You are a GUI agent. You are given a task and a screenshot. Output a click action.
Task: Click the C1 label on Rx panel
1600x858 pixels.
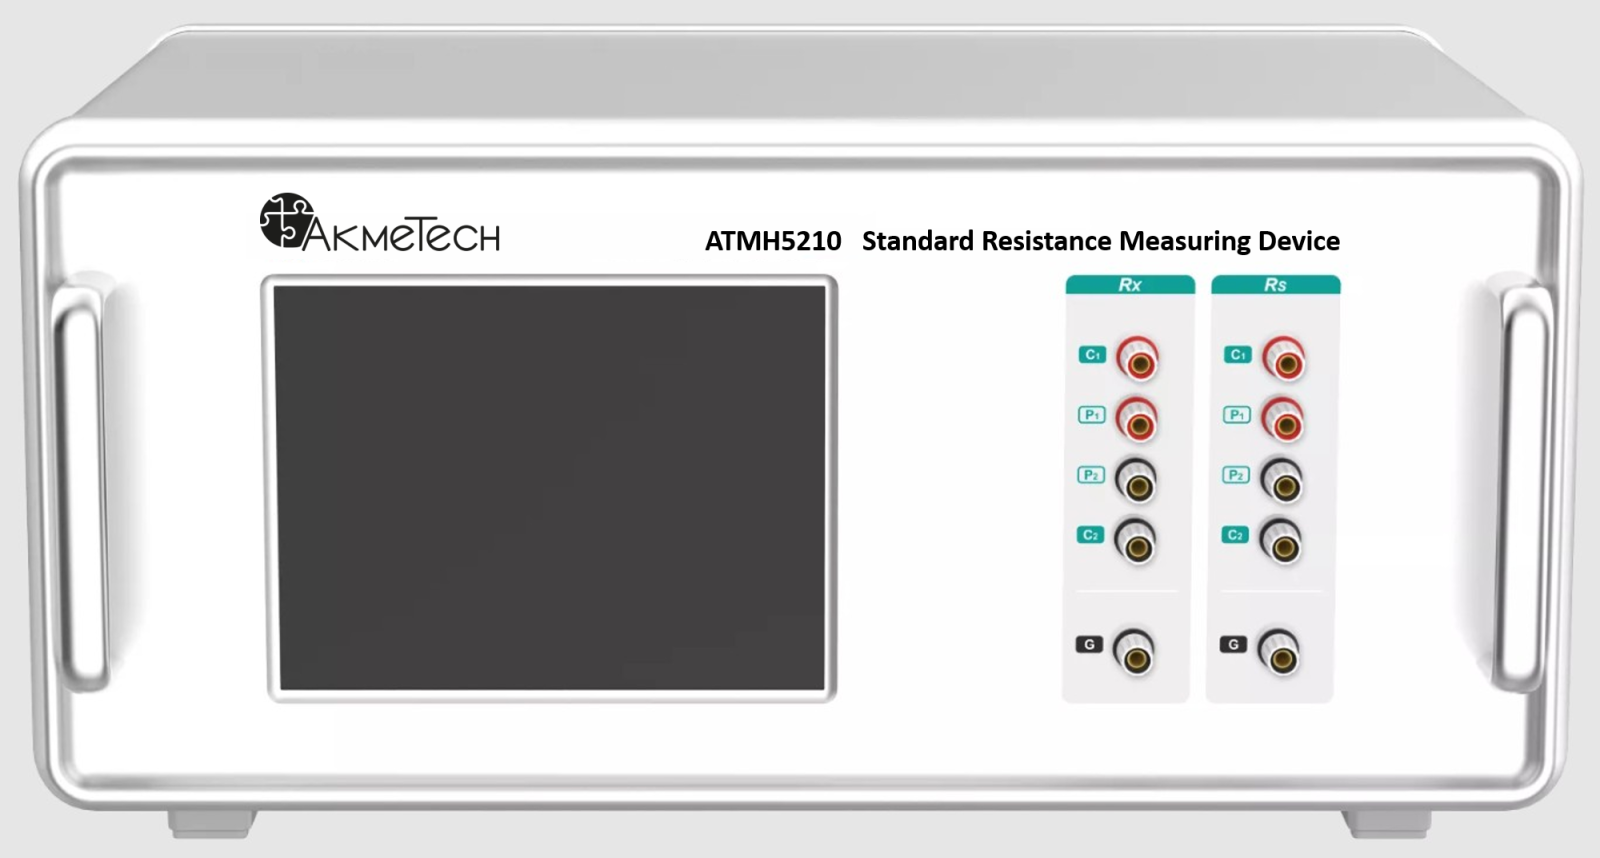(1092, 355)
